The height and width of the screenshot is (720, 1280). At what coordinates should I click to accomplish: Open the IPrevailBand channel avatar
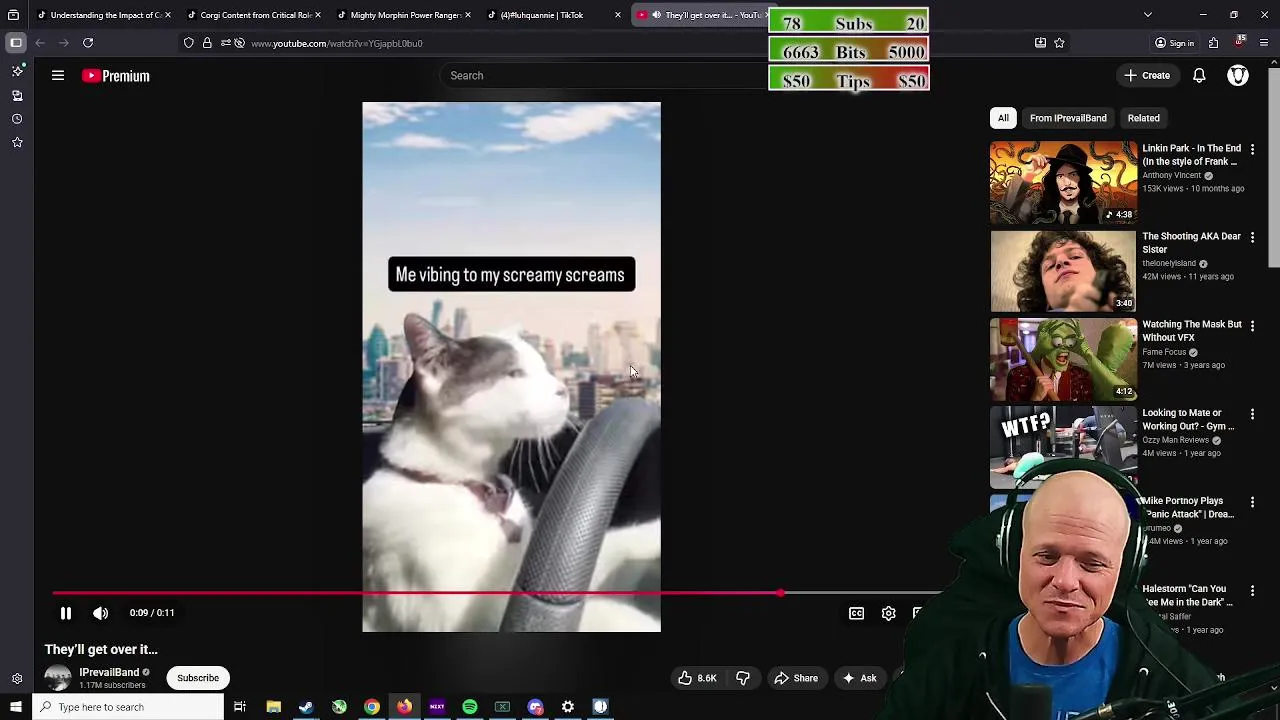(x=58, y=678)
